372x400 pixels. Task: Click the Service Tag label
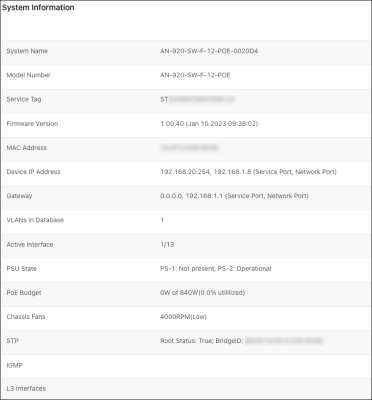[x=24, y=99]
